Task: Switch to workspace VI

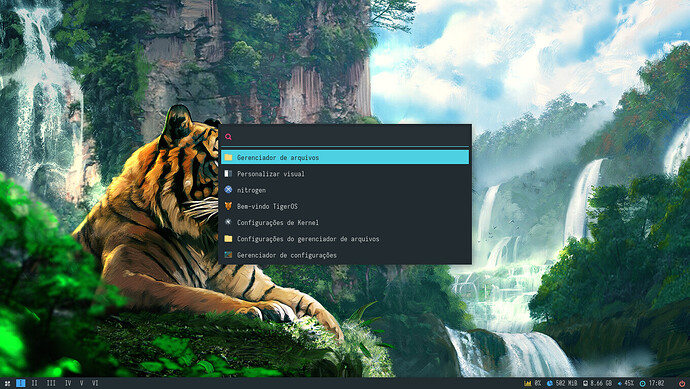Action: (x=95, y=383)
